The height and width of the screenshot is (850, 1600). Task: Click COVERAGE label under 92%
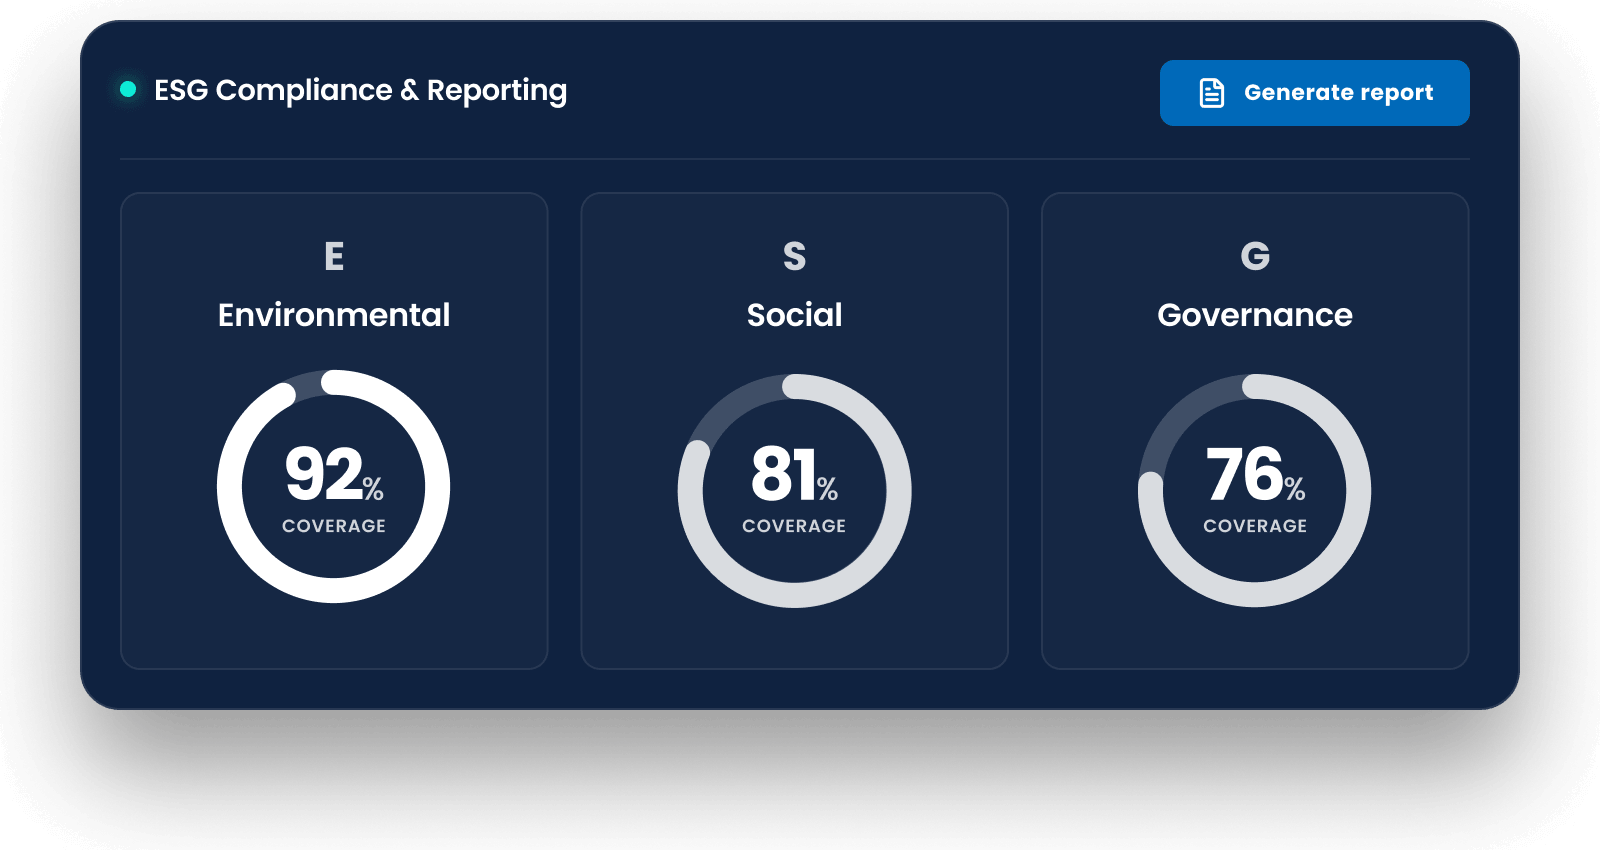click(334, 526)
